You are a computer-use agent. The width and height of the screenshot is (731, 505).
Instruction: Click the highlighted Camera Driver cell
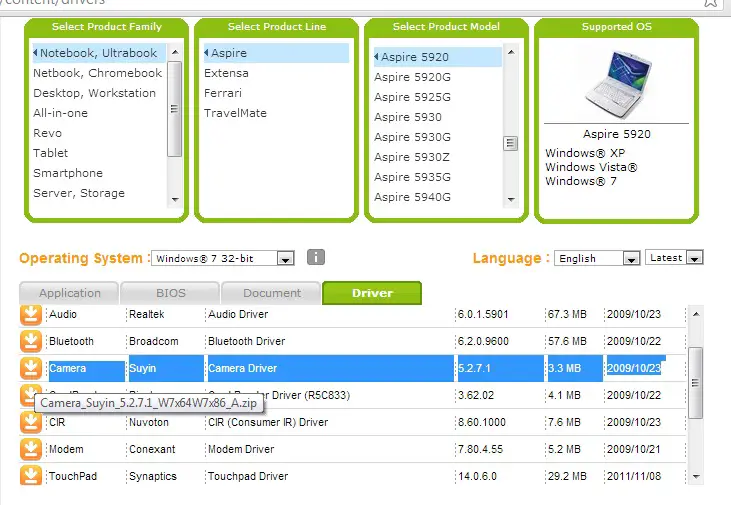click(330, 368)
